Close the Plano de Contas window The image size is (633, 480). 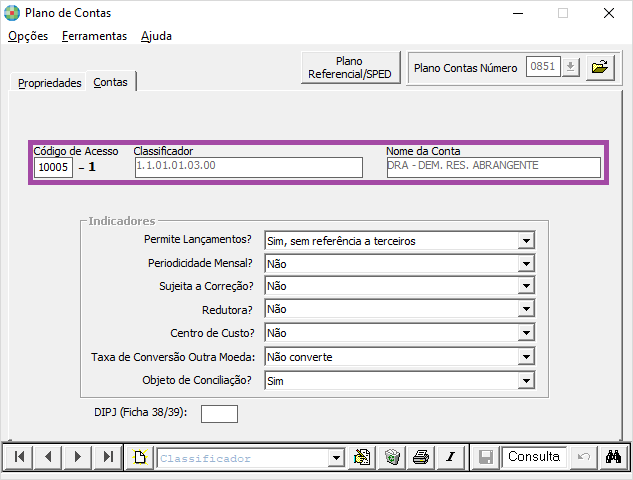pos(609,13)
